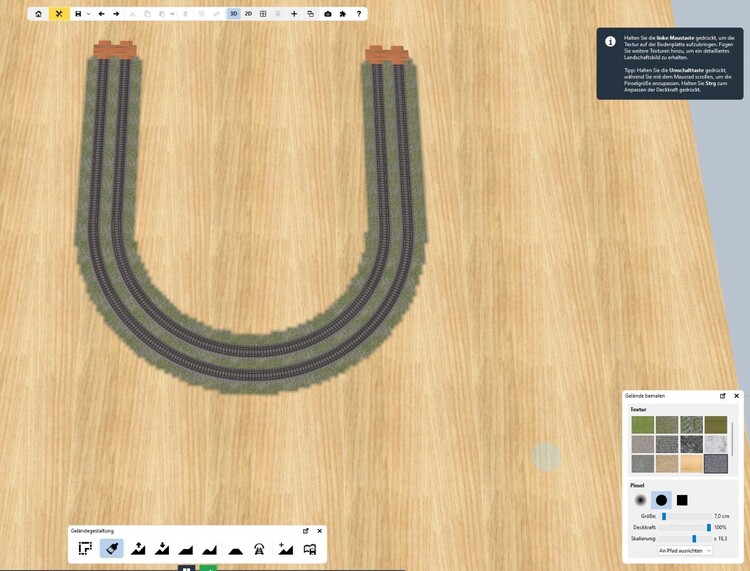Select the terrain area selection tool

[85, 548]
